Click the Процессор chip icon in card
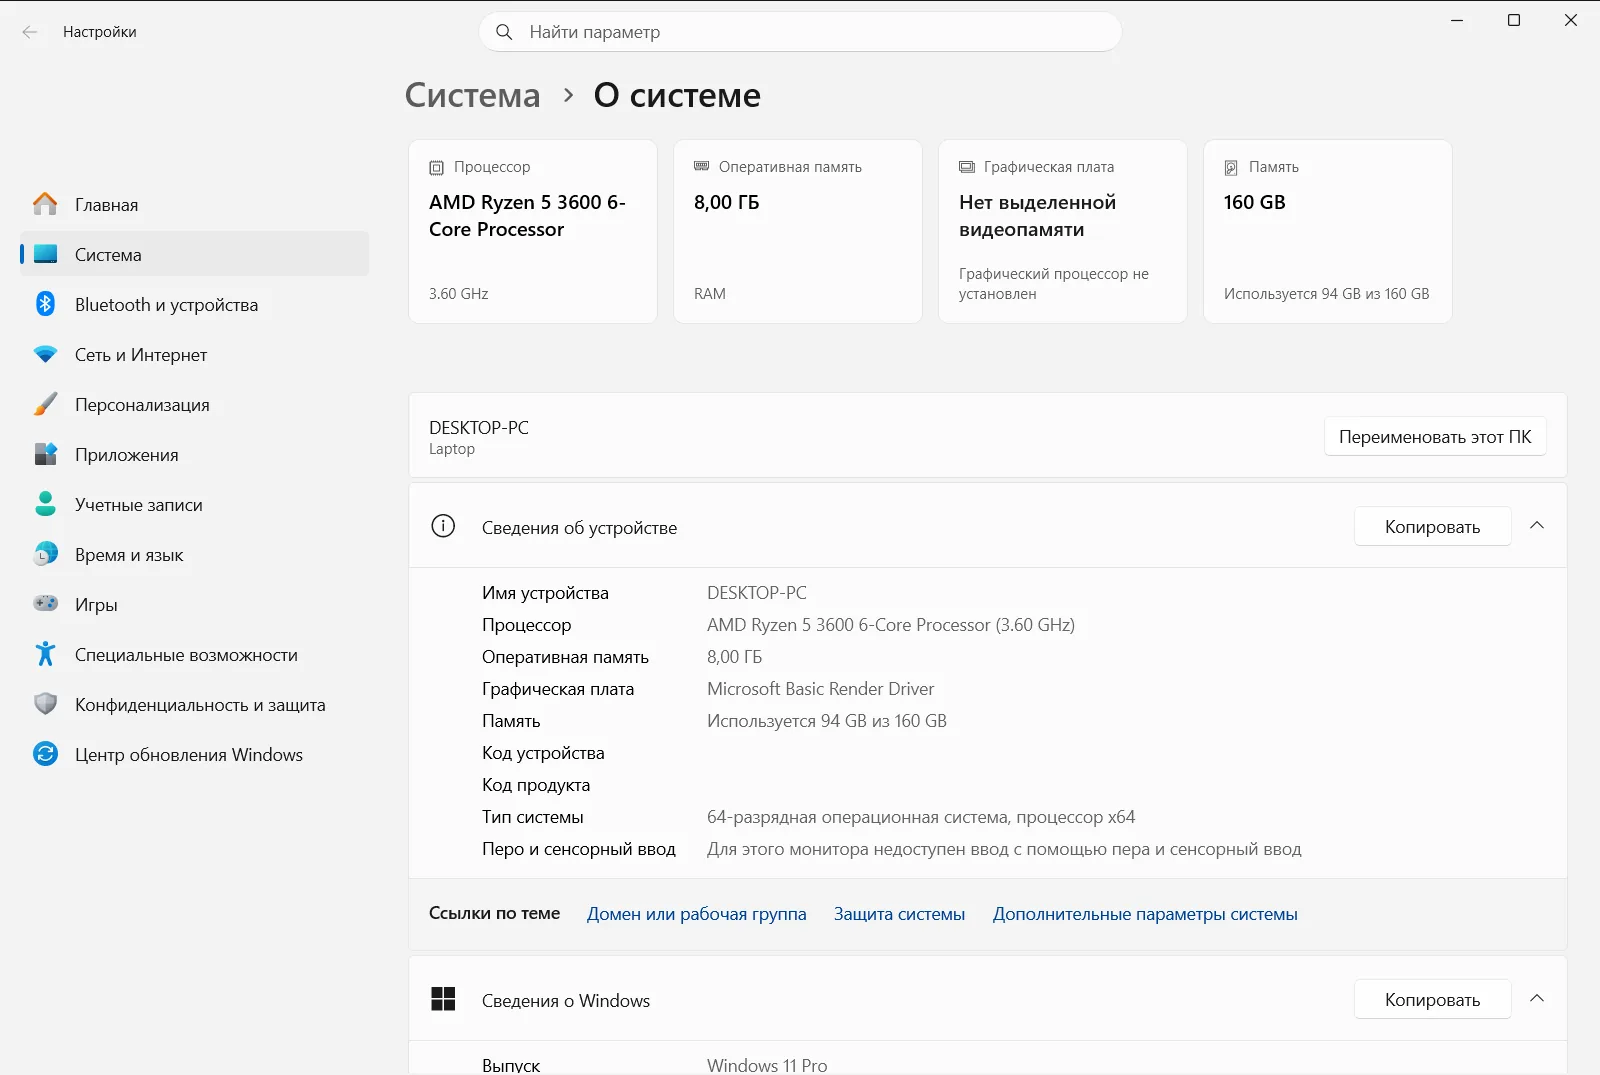Screen dimensions: 1600x1075 pyautogui.click(x=437, y=167)
